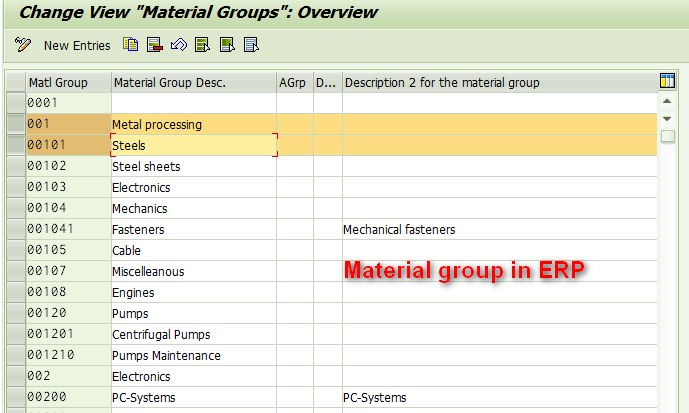Click the Material Group Desc. column header
Image resolution: width=689 pixels, height=413 pixels.
click(194, 82)
